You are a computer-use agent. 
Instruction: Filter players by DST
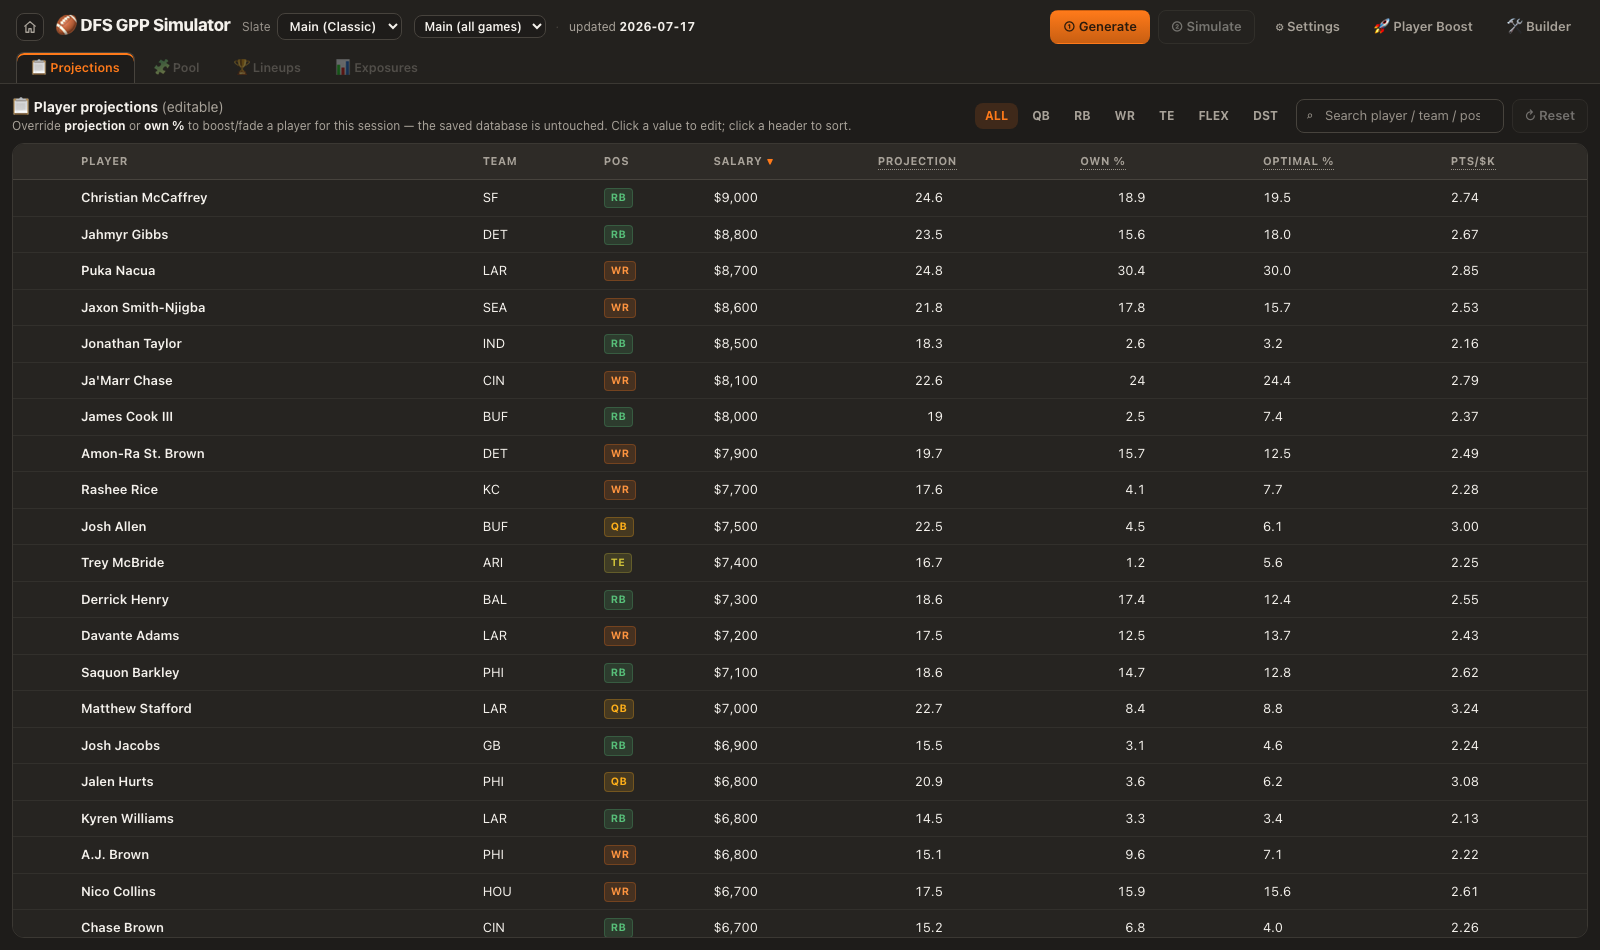point(1265,116)
